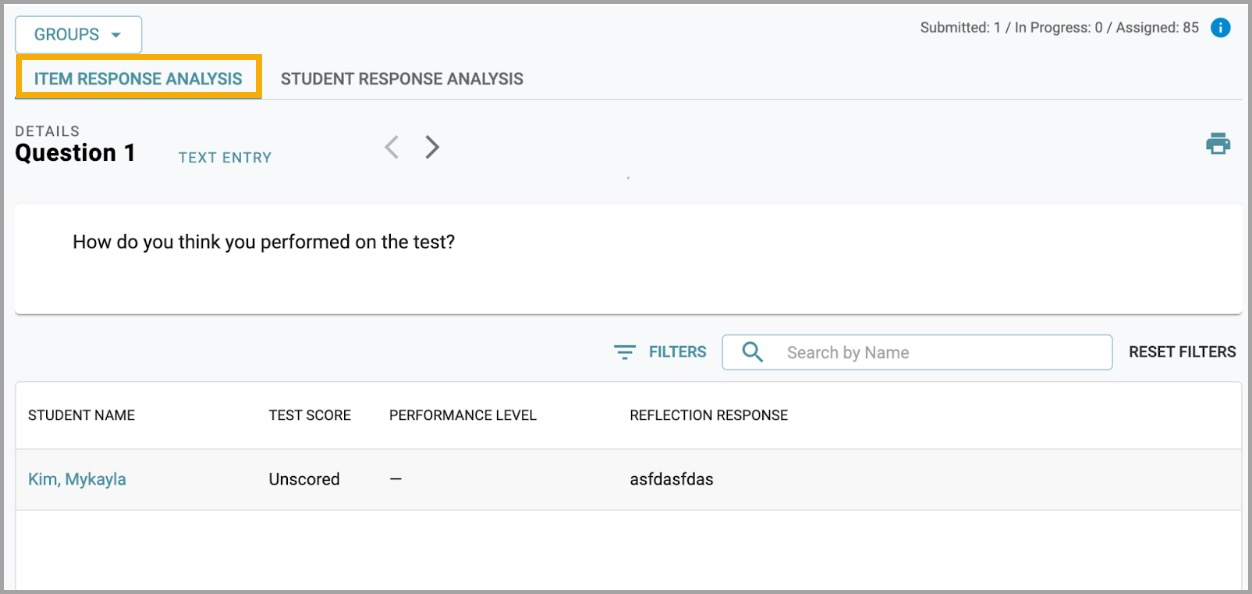Click the printer icon
The image size is (1252, 594).
point(1218,144)
